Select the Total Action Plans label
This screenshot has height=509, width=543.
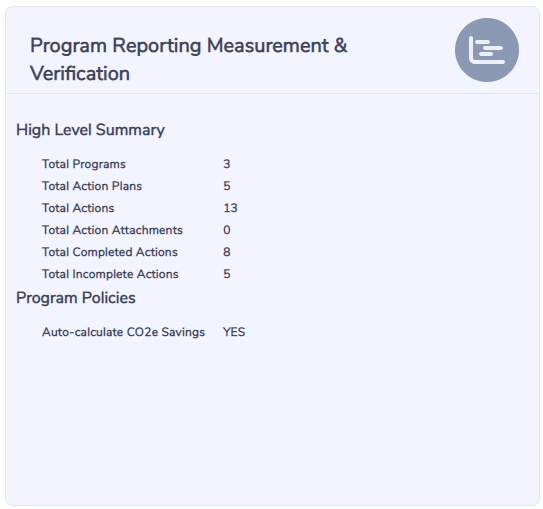(92, 186)
